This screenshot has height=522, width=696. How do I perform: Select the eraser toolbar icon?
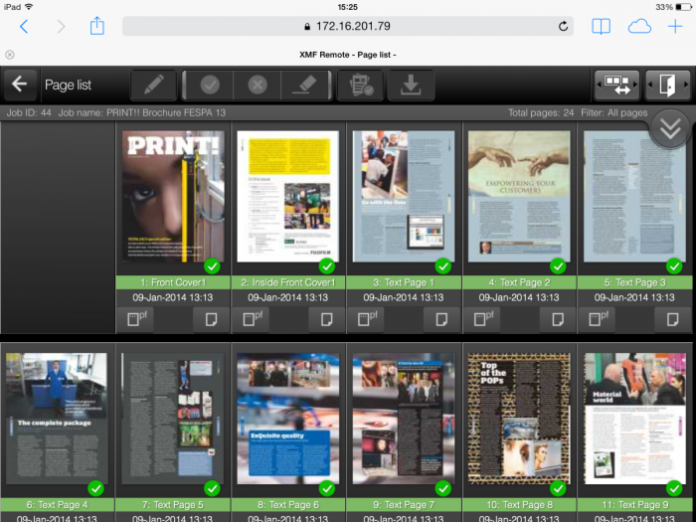(x=306, y=85)
